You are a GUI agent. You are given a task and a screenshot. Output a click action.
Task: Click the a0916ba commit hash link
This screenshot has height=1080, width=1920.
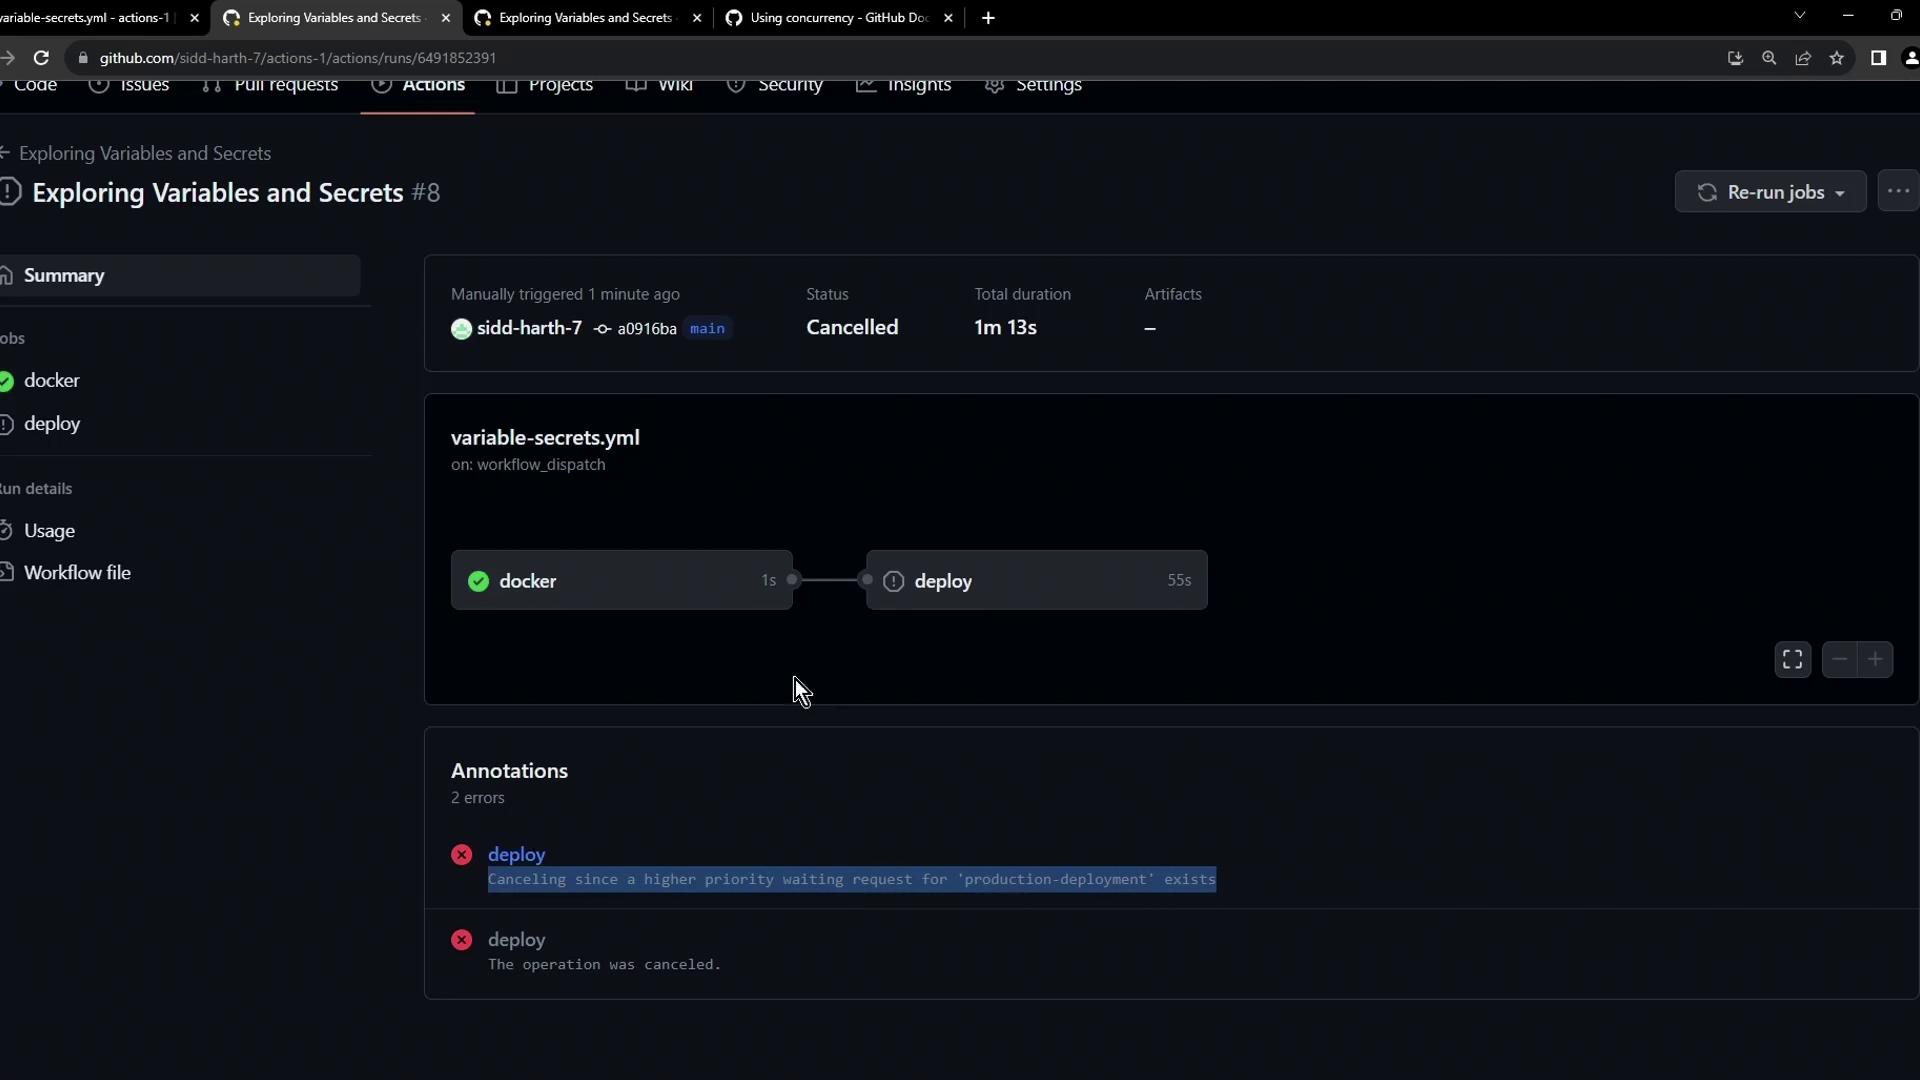pos(646,329)
